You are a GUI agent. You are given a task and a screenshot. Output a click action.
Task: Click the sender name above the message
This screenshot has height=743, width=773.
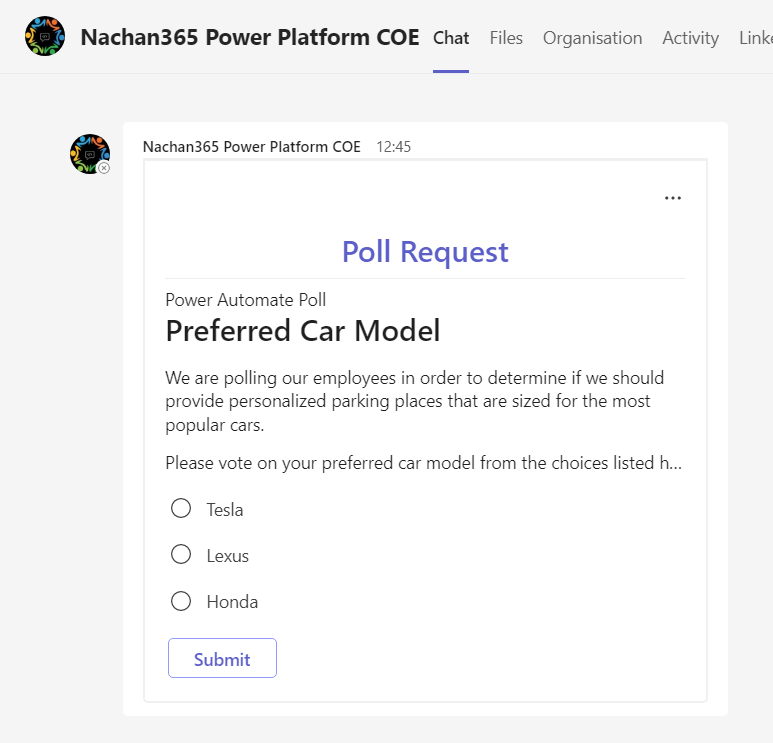click(x=252, y=147)
